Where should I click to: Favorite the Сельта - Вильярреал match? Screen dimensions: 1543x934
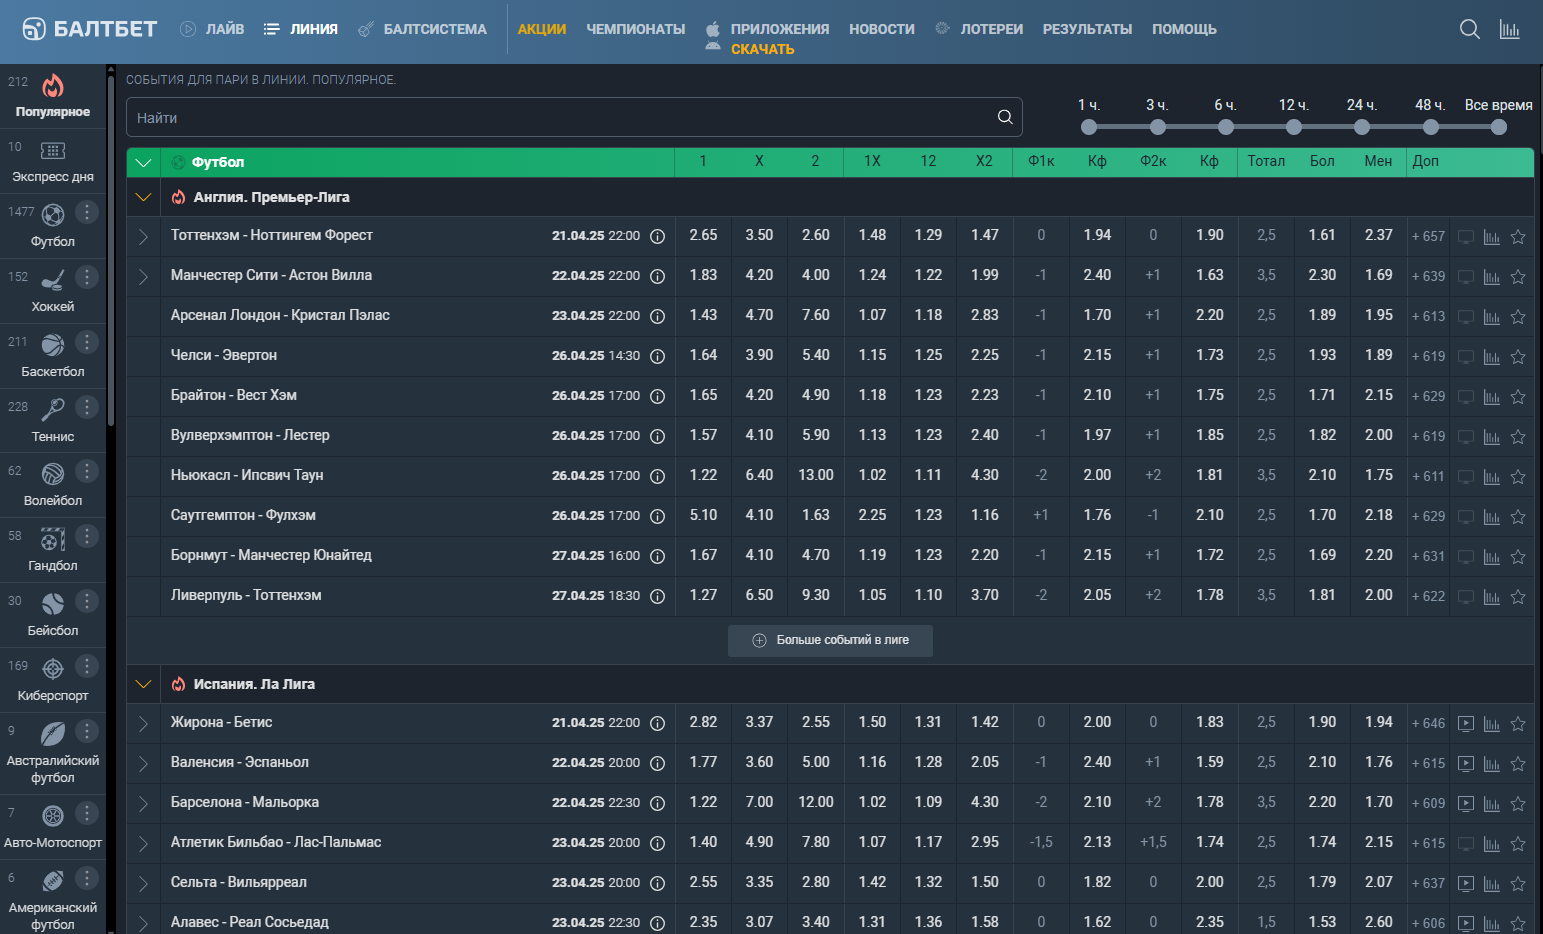coord(1518,884)
